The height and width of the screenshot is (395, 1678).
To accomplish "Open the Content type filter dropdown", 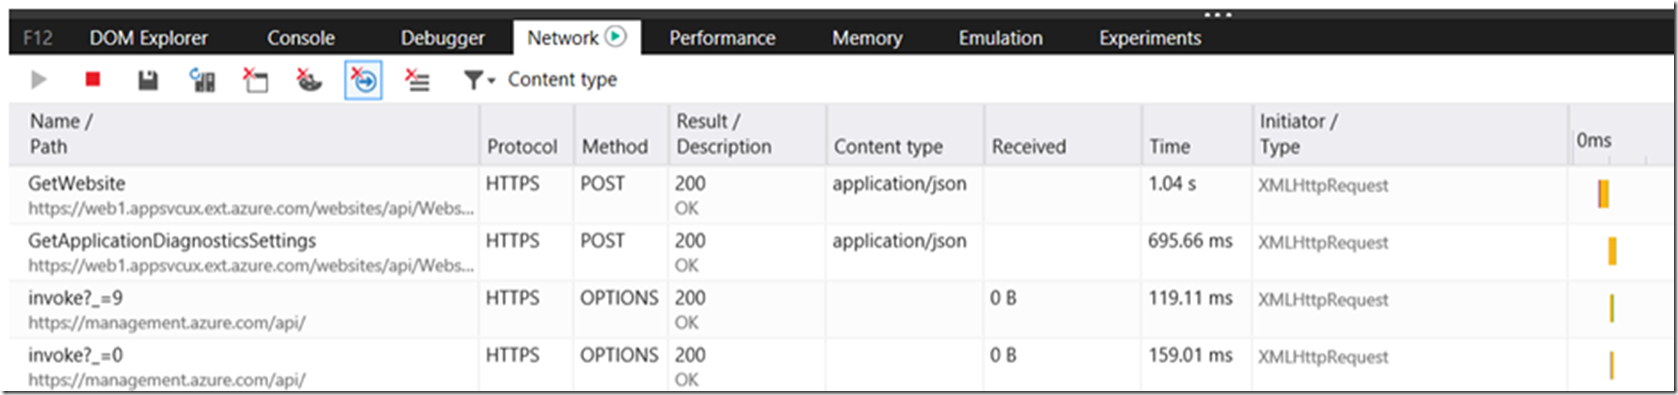I will click(x=540, y=80).
